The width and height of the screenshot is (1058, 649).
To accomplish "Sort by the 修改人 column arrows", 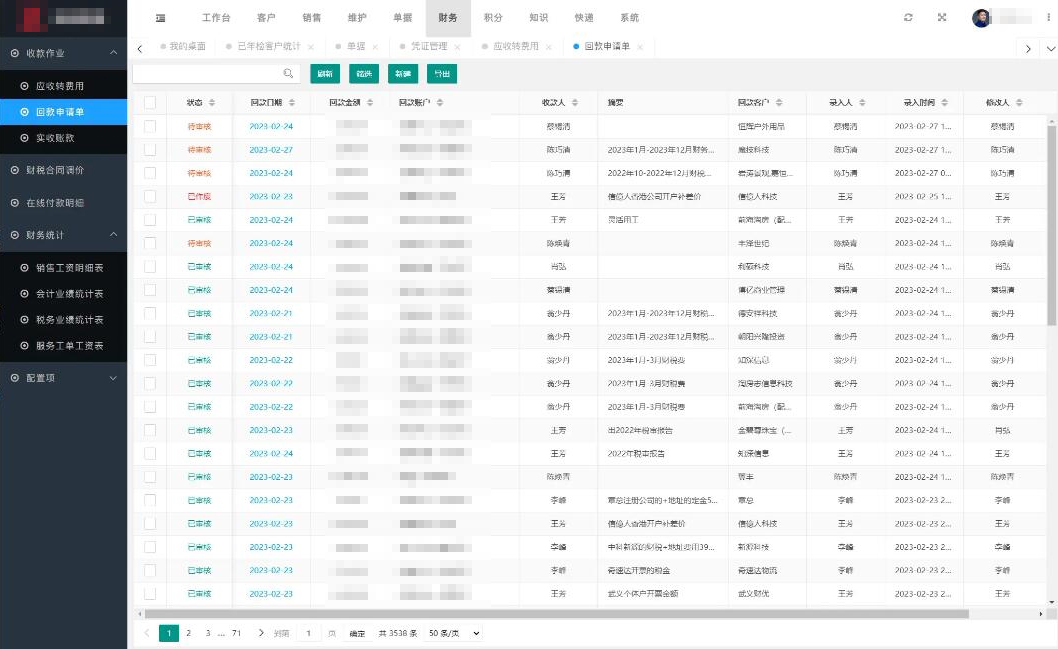I will (1019, 103).
